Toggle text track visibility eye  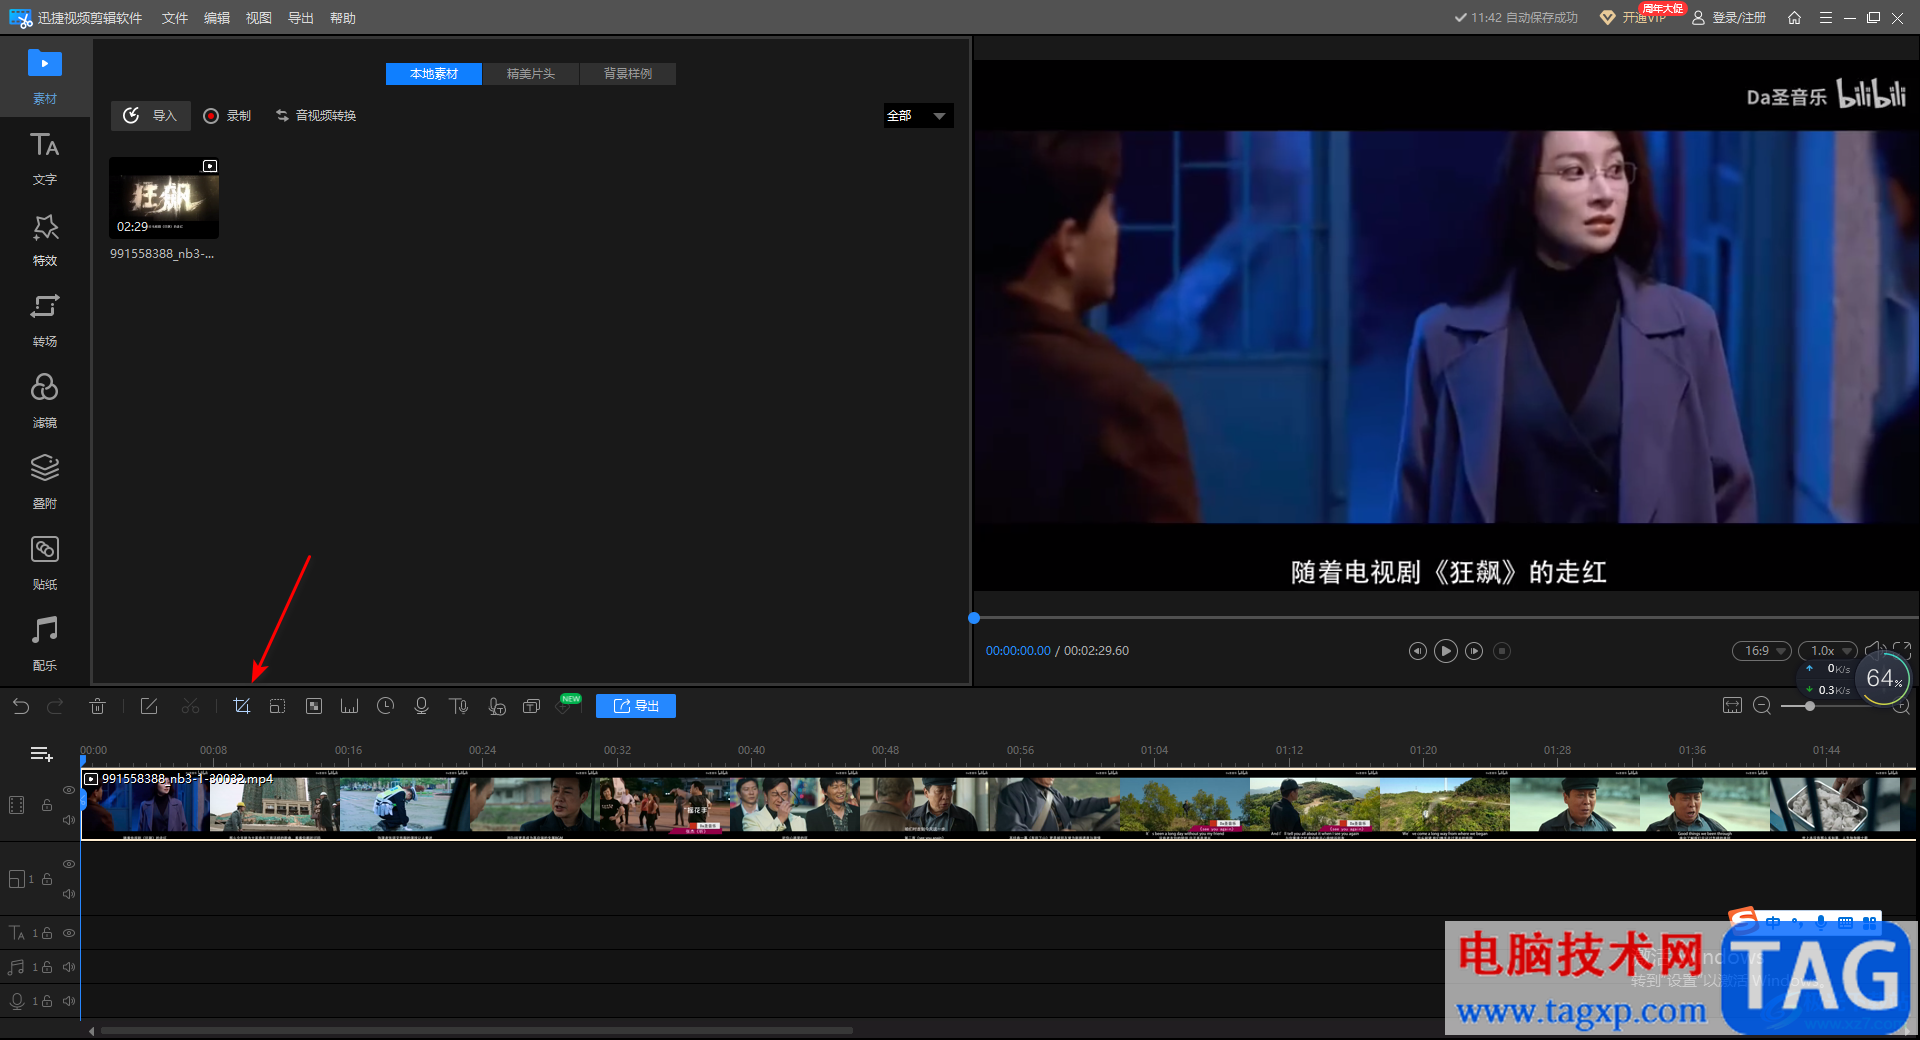tap(69, 933)
